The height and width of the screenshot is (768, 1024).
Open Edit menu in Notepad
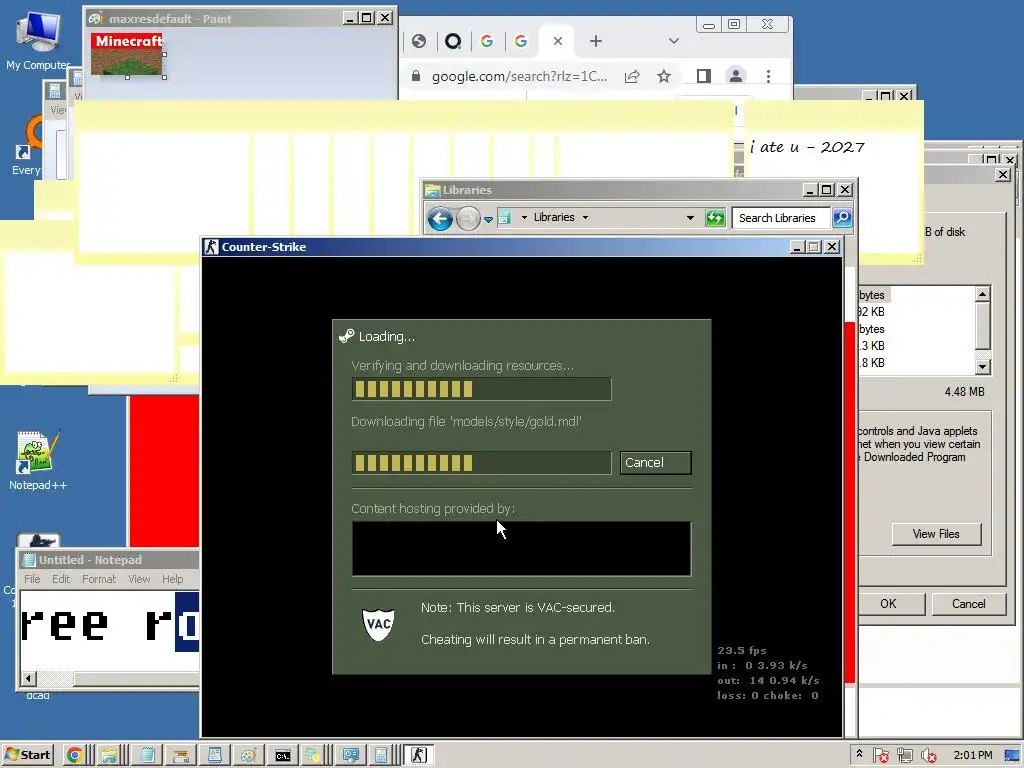(x=61, y=579)
